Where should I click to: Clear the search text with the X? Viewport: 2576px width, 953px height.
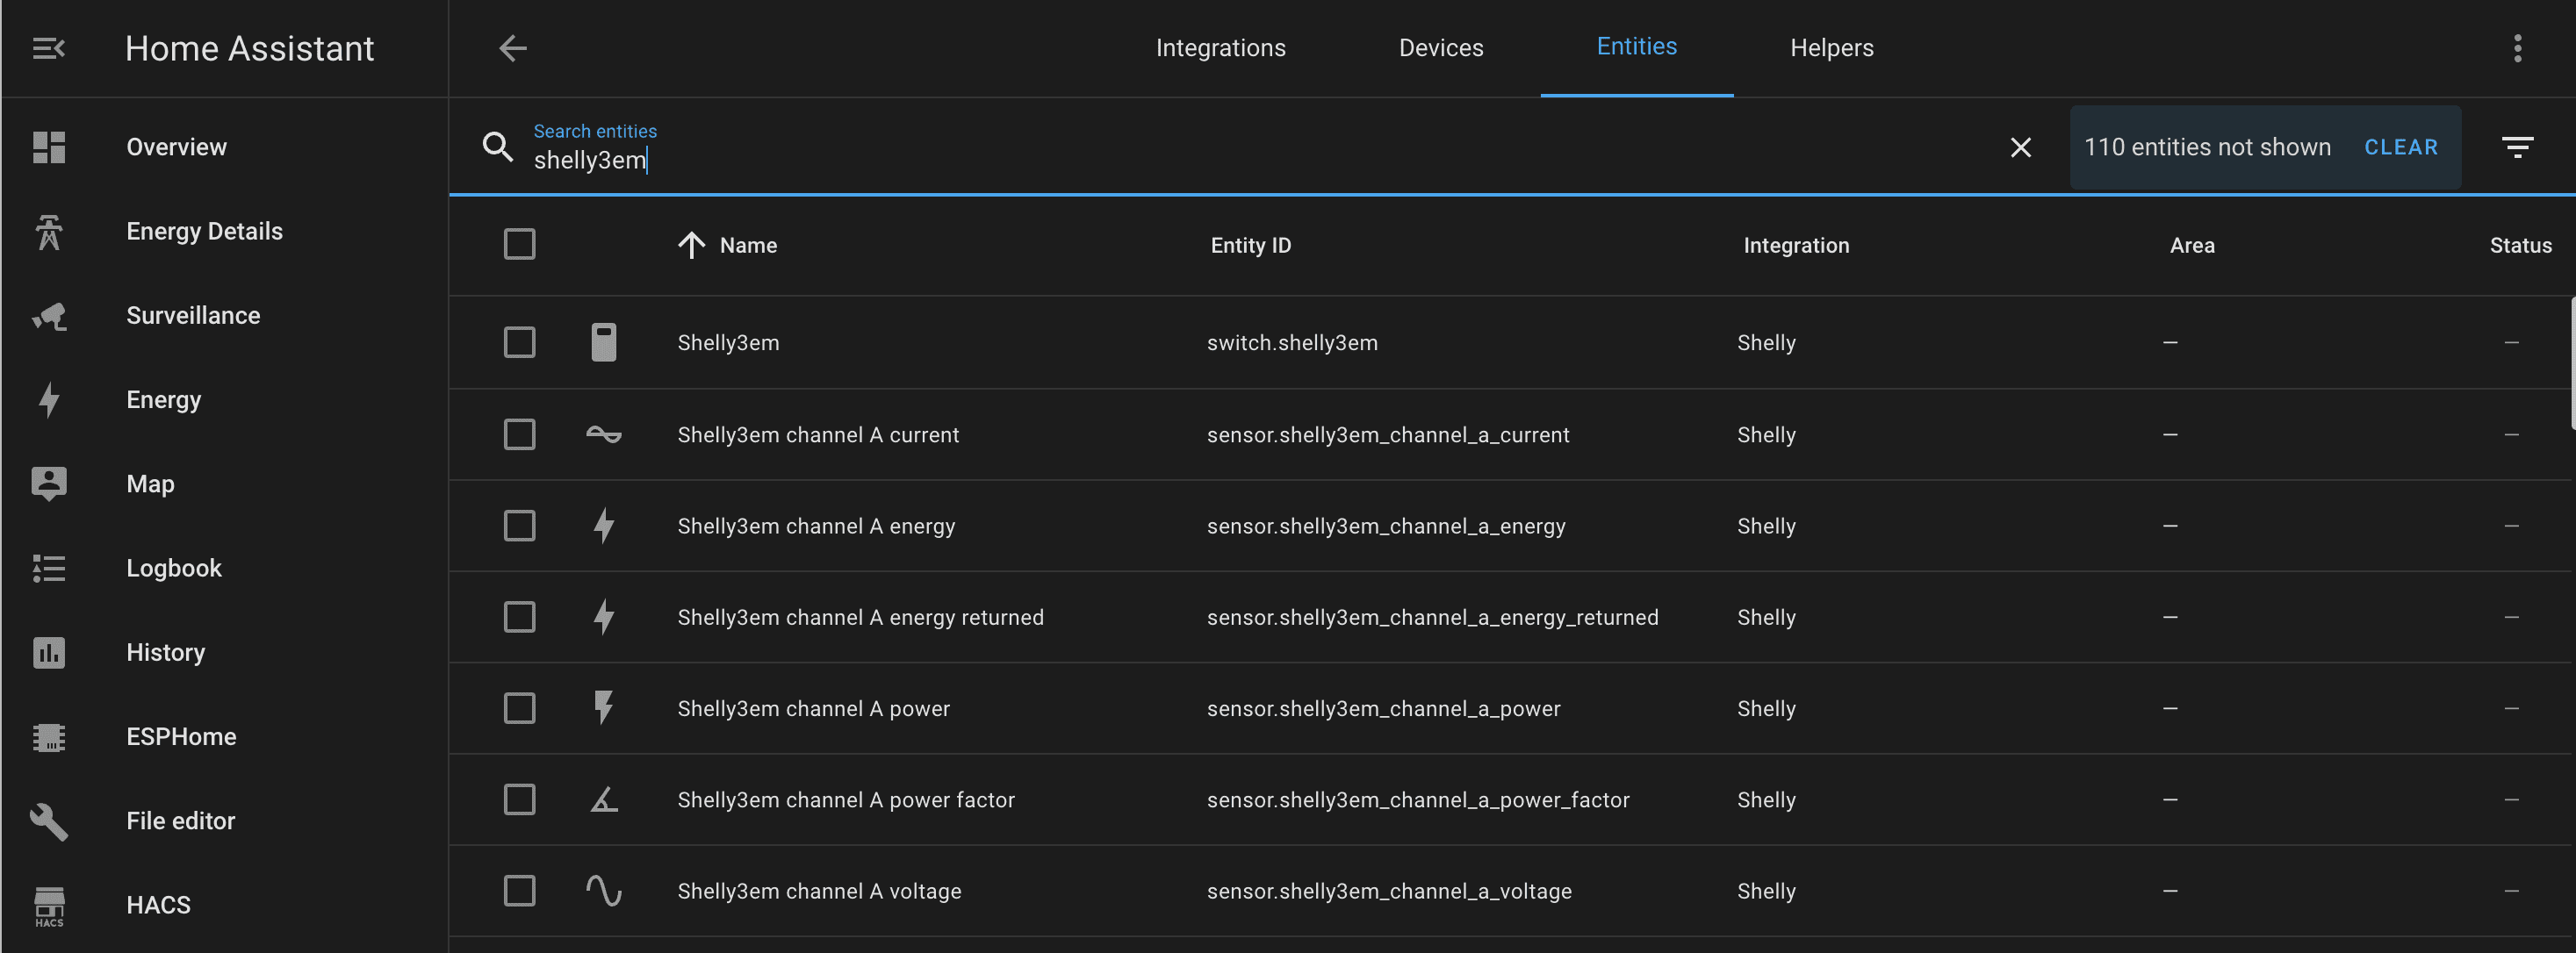[x=2020, y=148]
